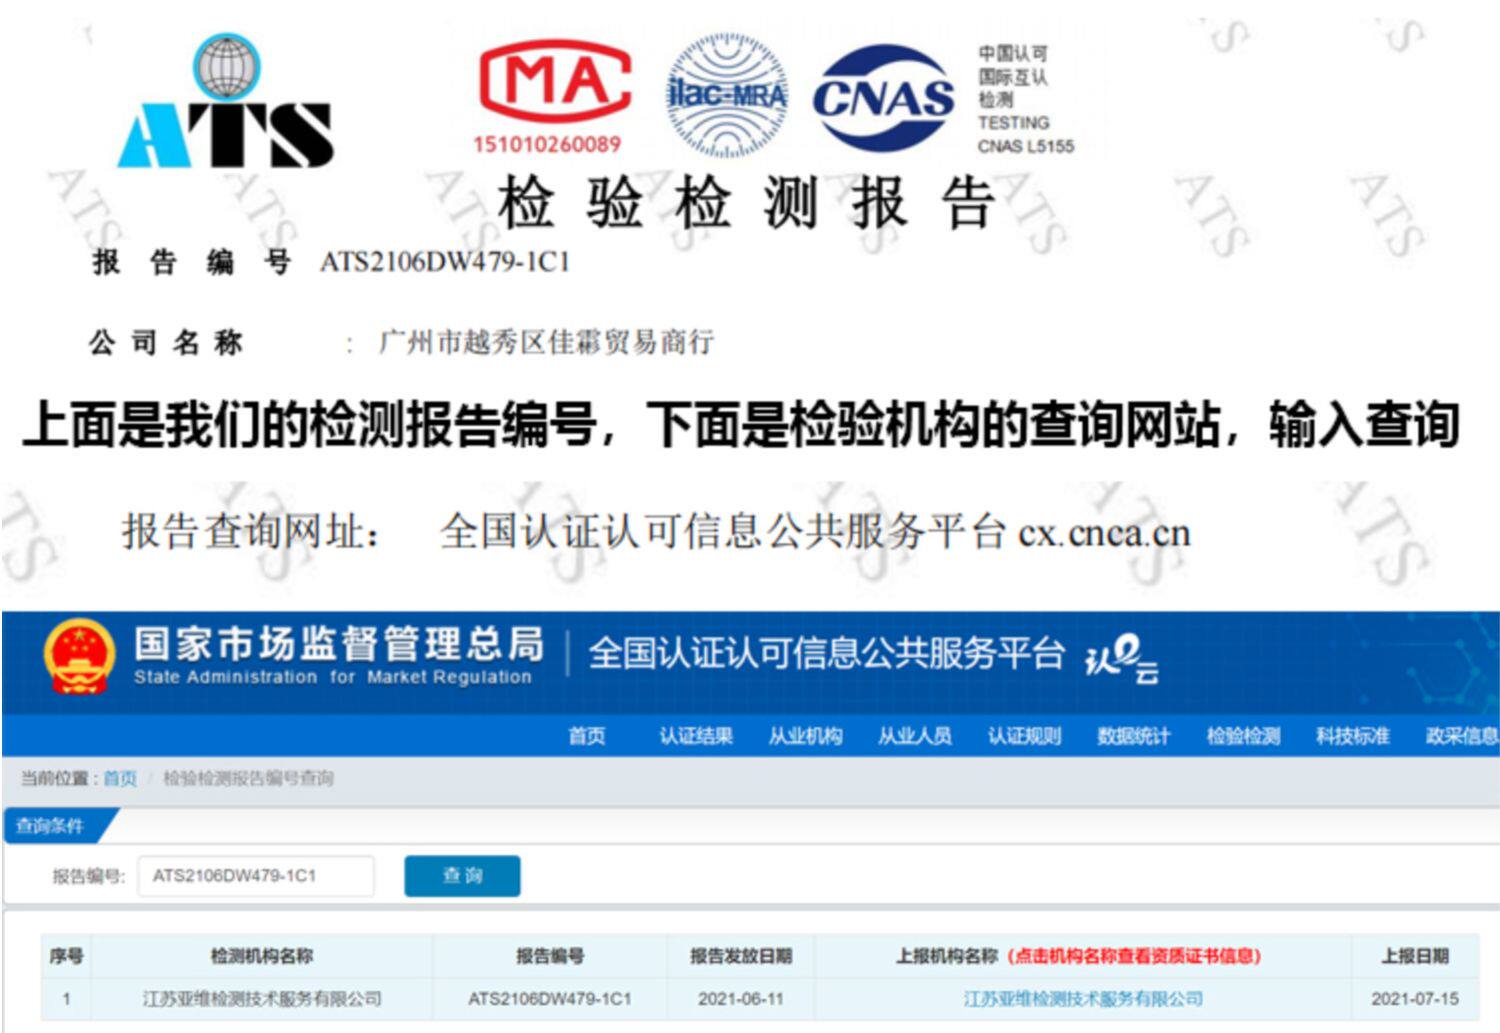Click the blue 查询 button
The image size is (1500, 1033).
[462, 876]
